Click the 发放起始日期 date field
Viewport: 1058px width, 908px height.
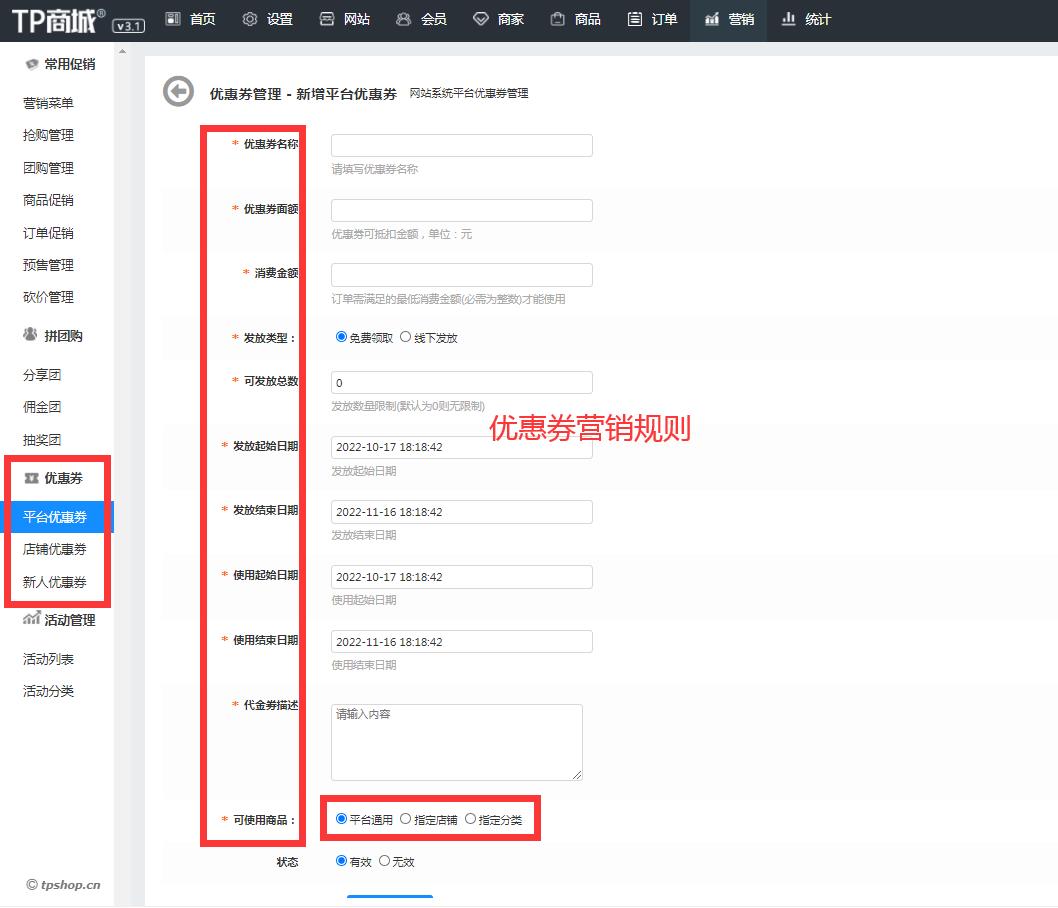(461, 447)
